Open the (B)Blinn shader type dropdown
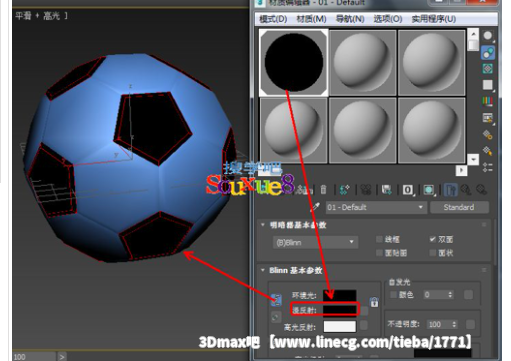The width and height of the screenshot is (511, 361). pos(315,242)
